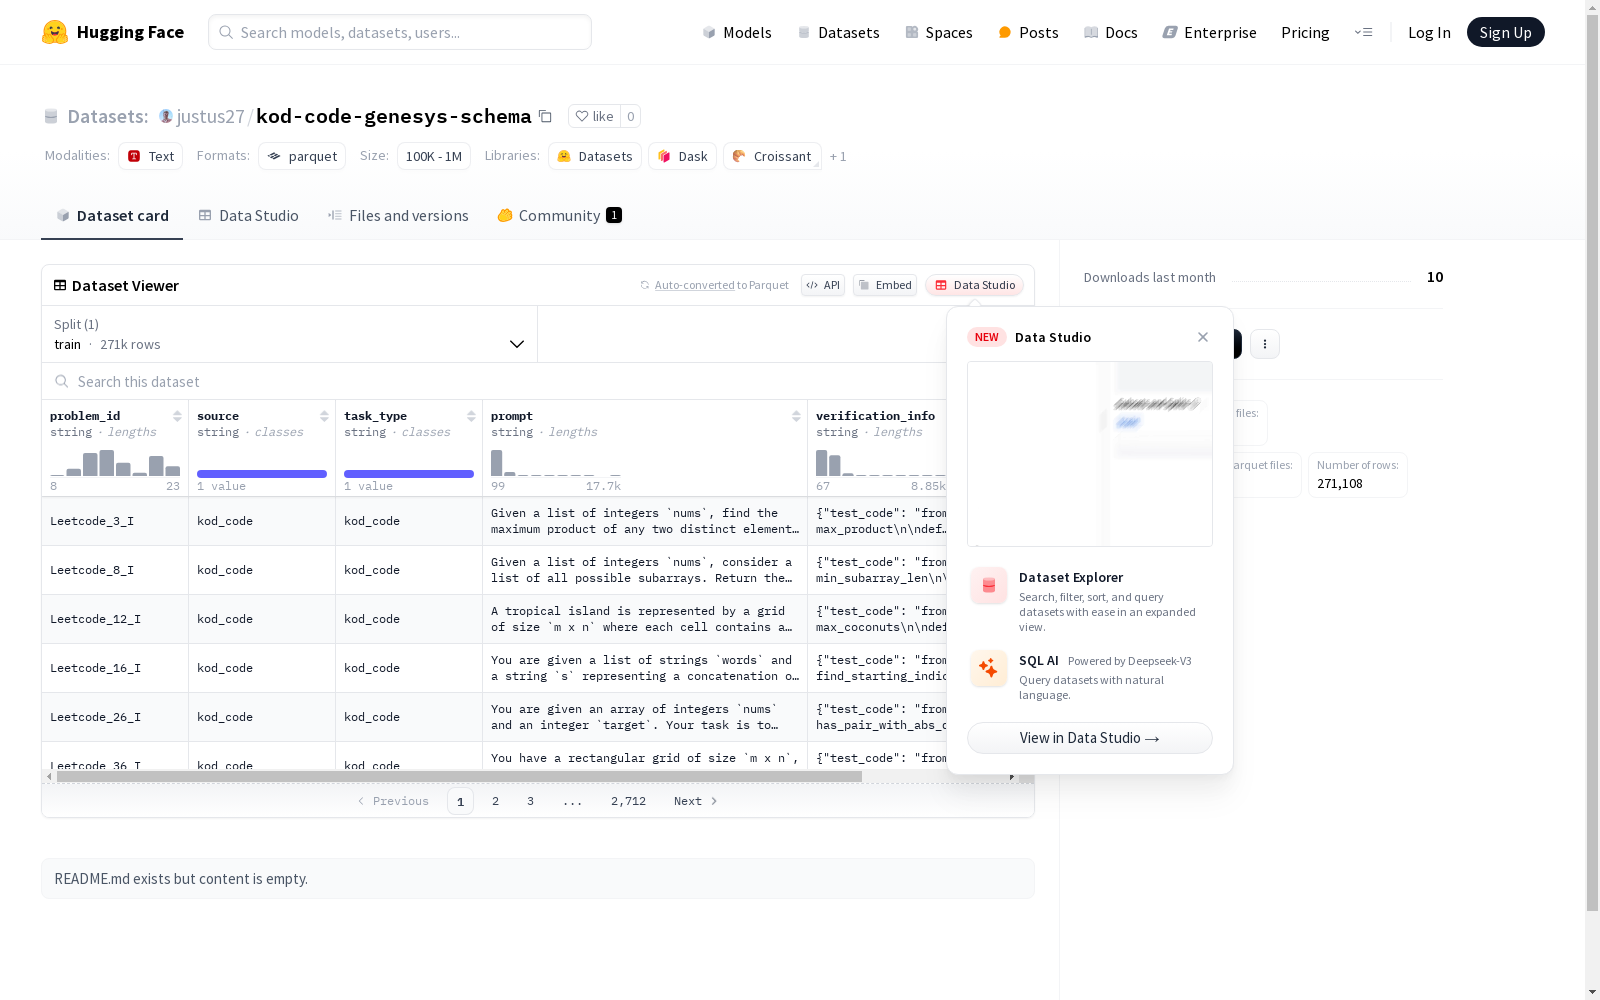Click the prompt length histogram
This screenshot has height=1000, width=1600.
(556, 462)
